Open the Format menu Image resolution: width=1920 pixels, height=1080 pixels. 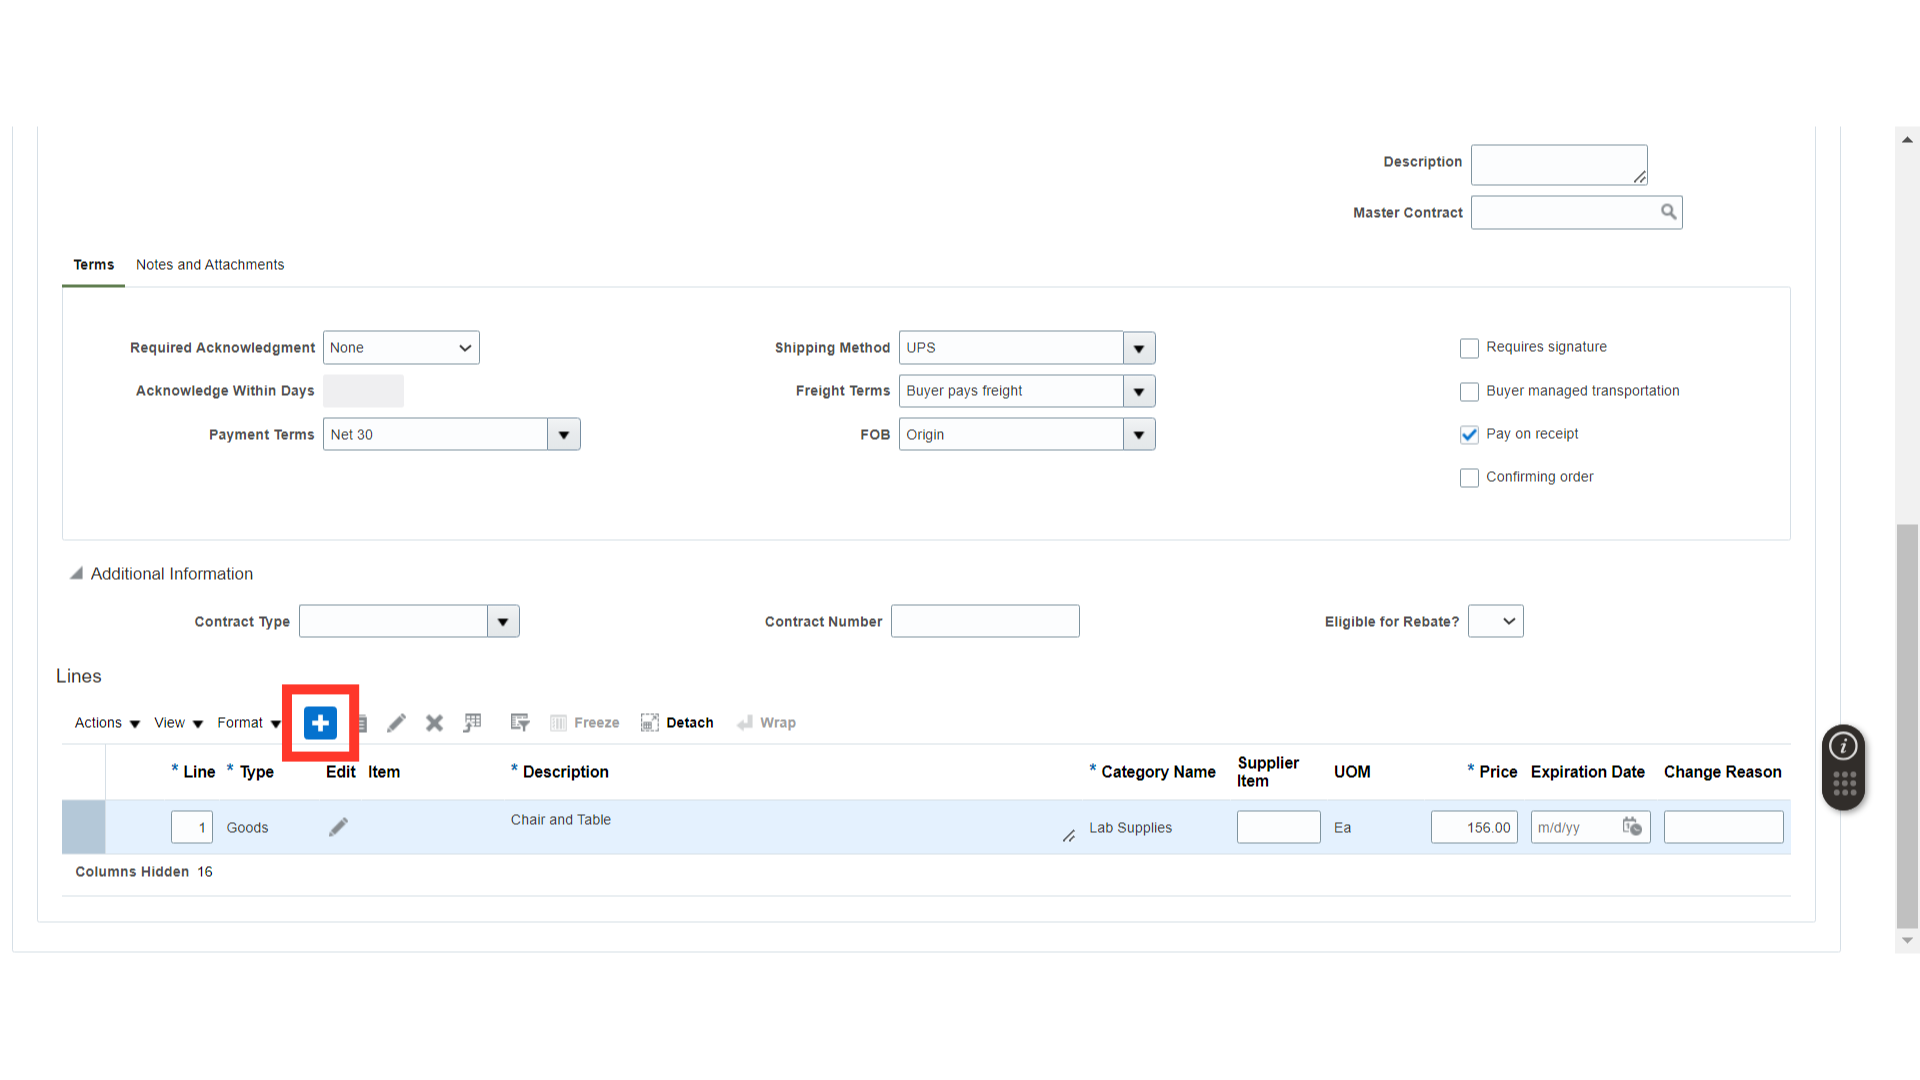click(x=249, y=723)
